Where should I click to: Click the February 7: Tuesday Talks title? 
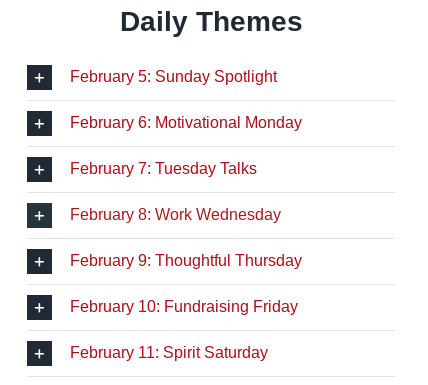click(163, 169)
